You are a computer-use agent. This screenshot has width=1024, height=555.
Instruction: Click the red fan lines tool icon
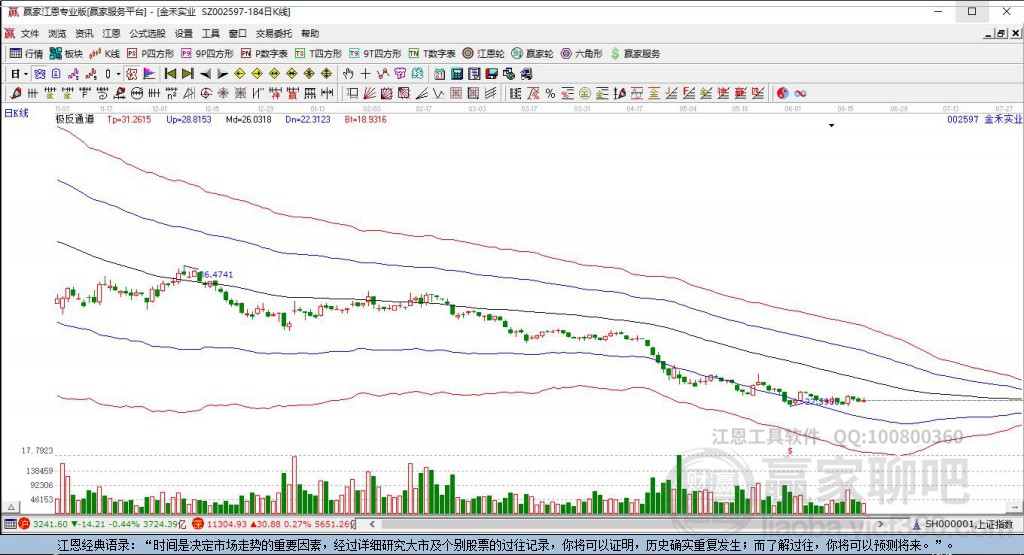coord(369,93)
